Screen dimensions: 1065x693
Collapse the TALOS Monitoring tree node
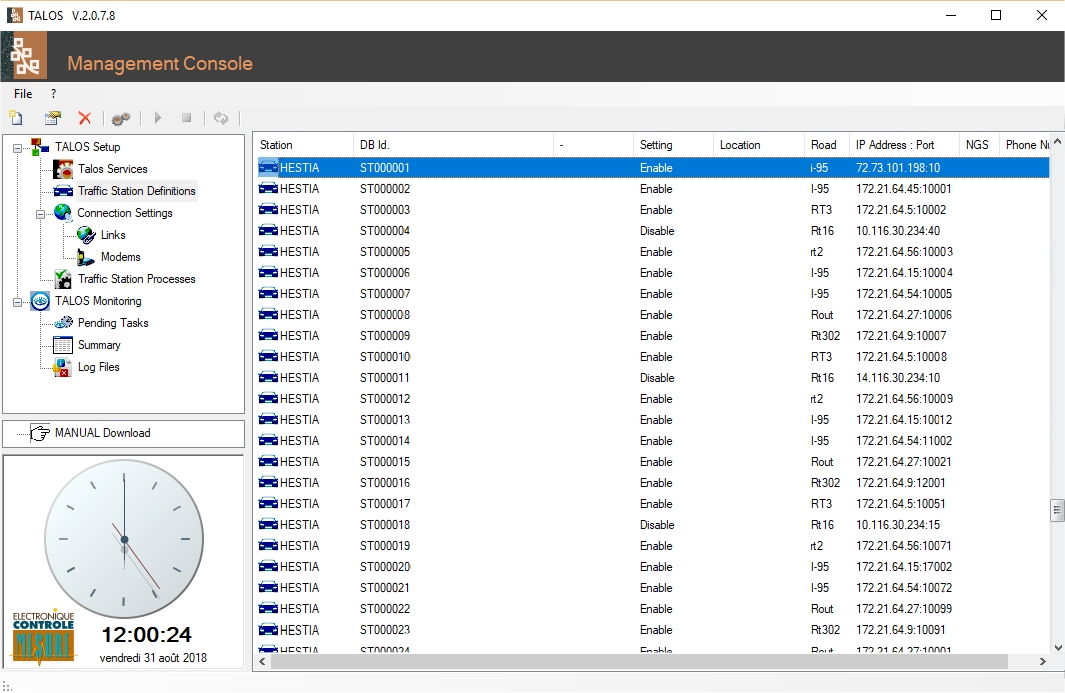point(18,302)
